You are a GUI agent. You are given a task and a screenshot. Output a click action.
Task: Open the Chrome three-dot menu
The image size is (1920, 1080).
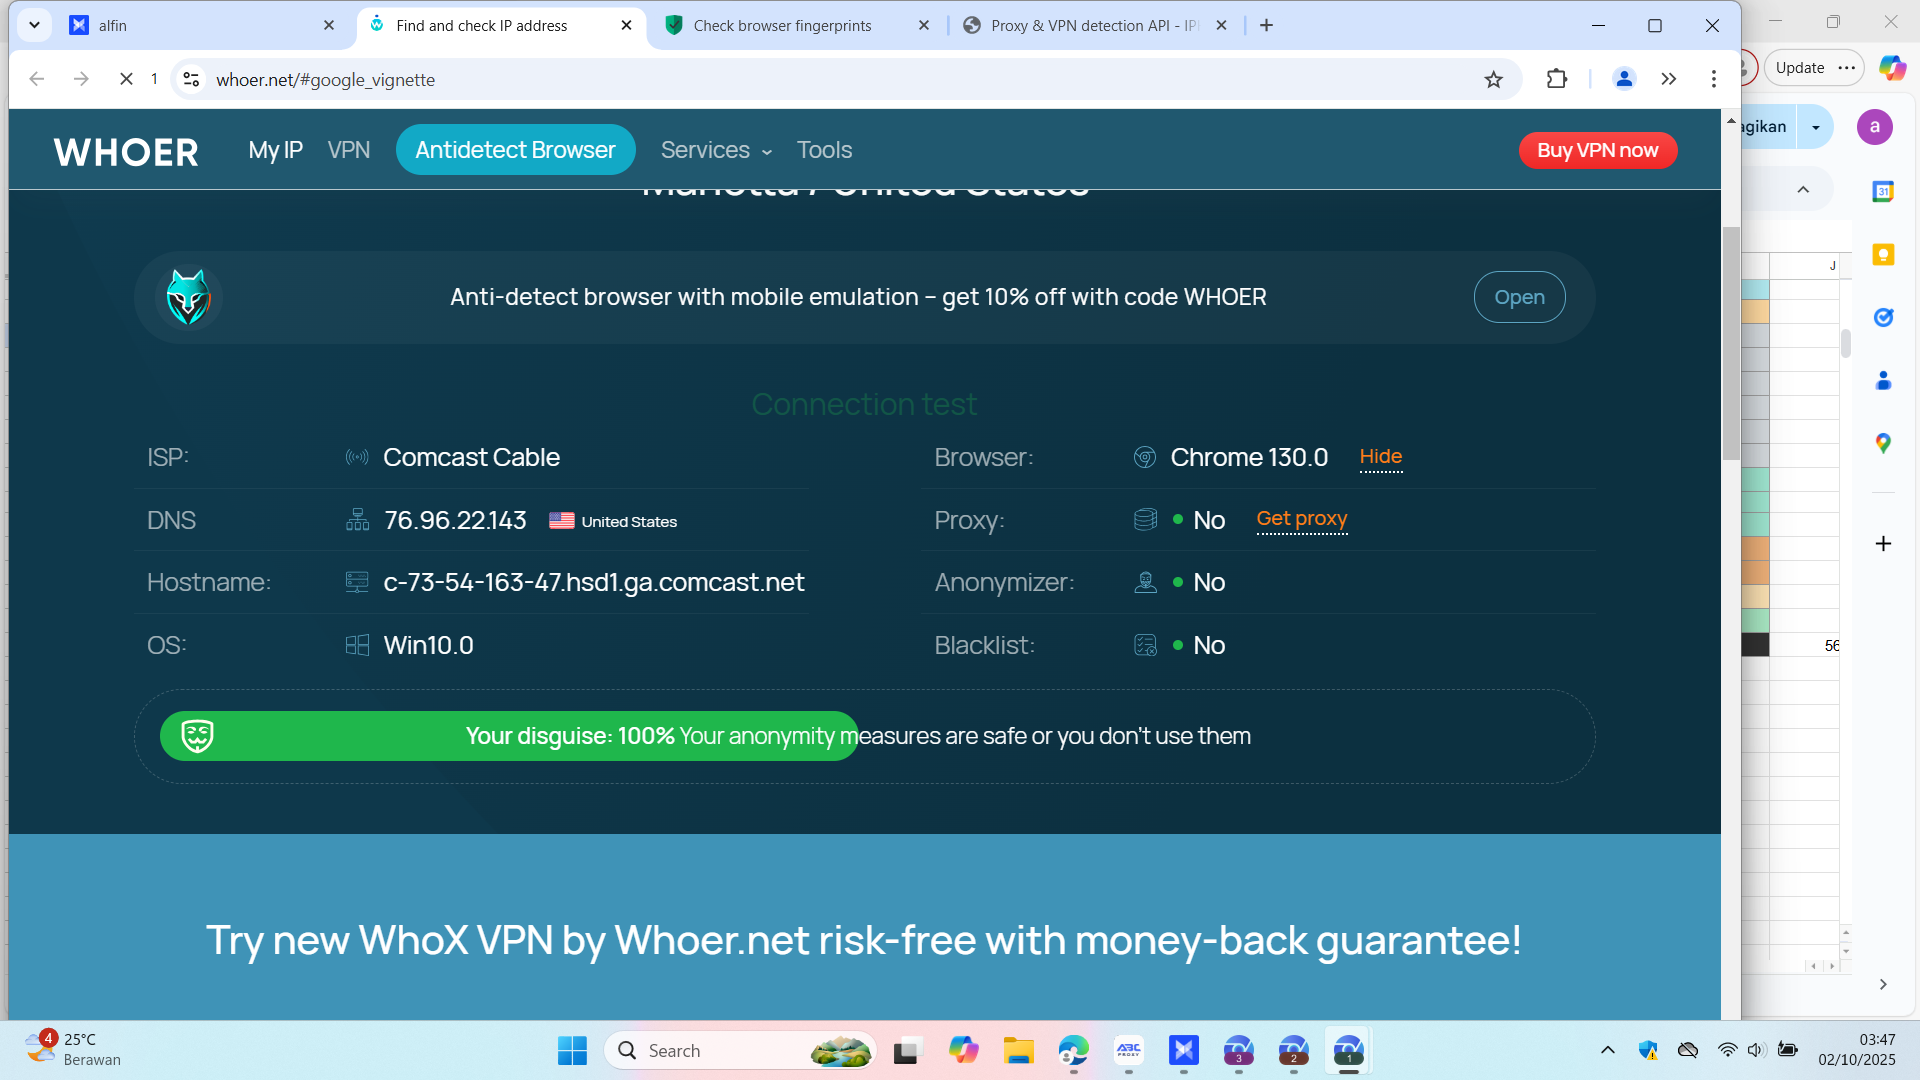click(1713, 79)
